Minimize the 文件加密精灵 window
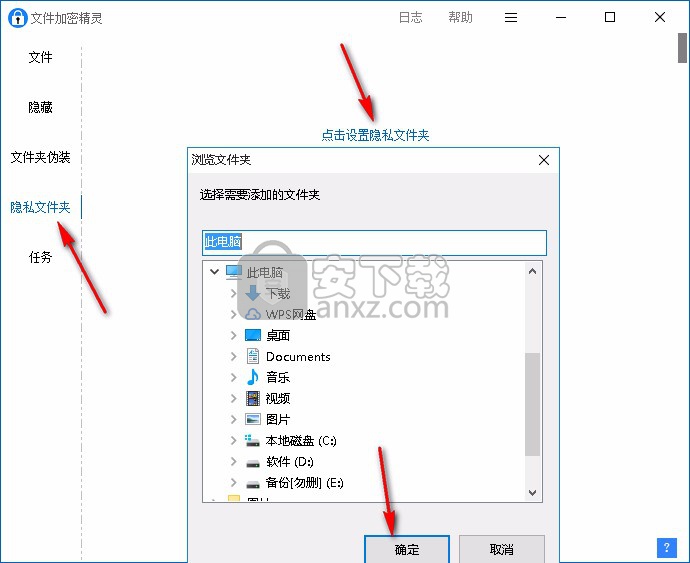 tap(561, 18)
